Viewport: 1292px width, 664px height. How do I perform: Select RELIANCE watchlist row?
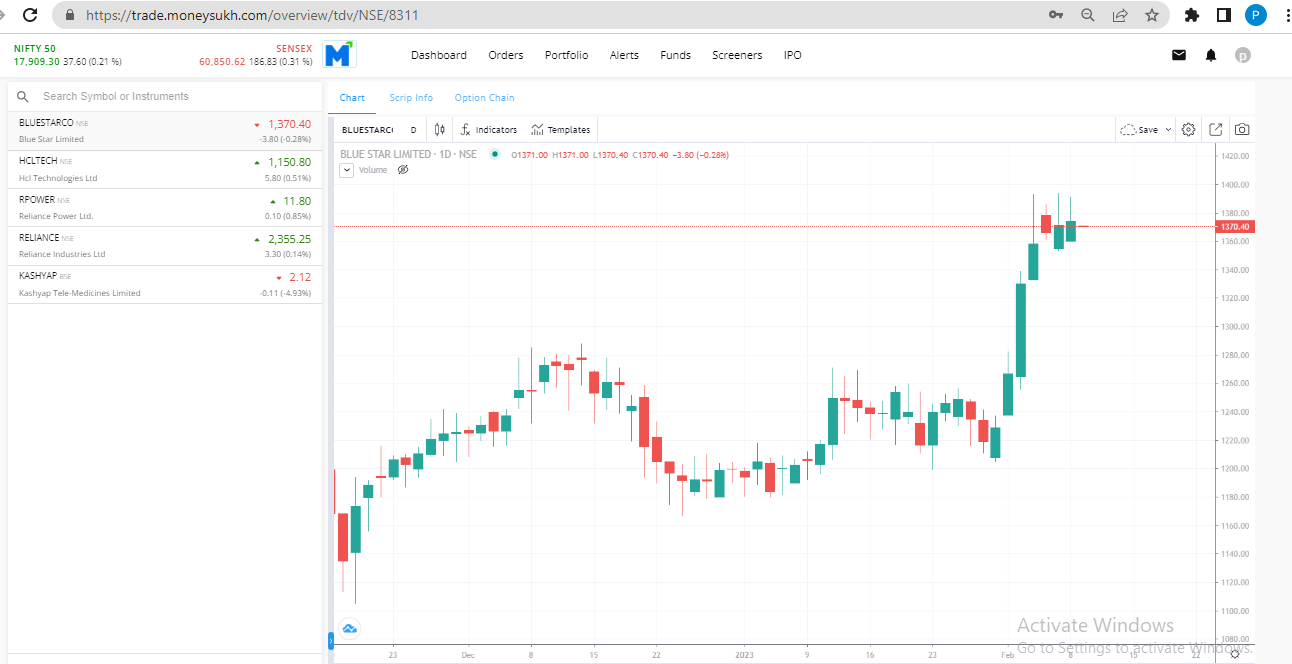165,246
